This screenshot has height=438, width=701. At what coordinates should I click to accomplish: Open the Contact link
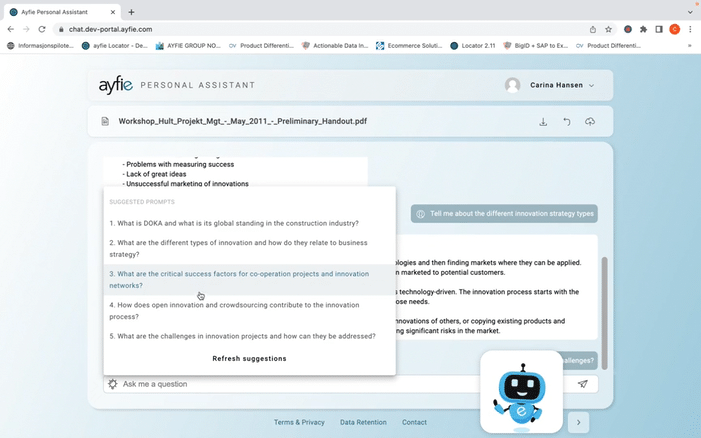(414, 422)
